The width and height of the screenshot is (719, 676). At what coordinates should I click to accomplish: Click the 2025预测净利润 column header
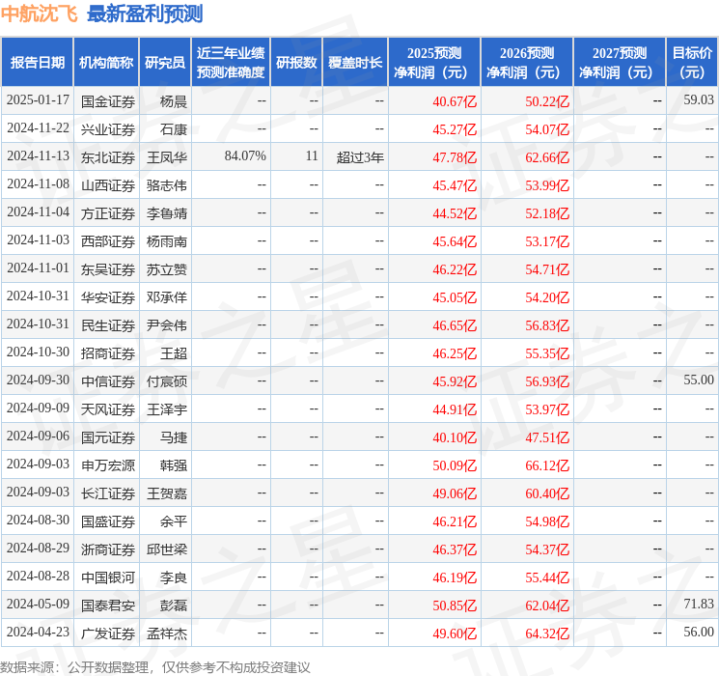tap(434, 62)
